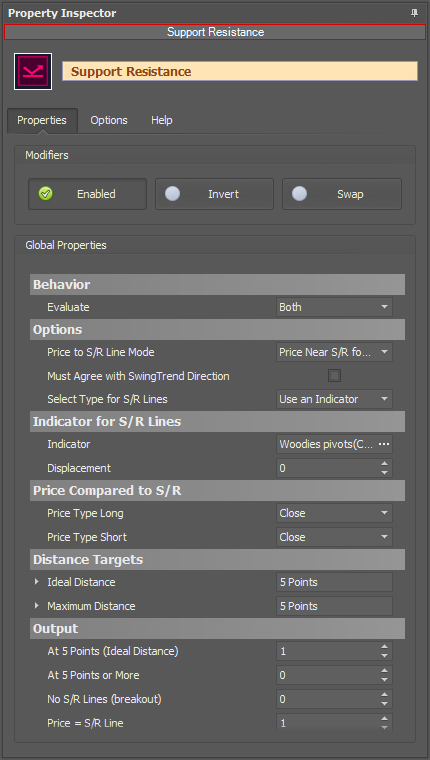Viewport: 430px width, 760px height.
Task: Open the Indicator ellipsis browse button
Action: pyautogui.click(x=384, y=444)
